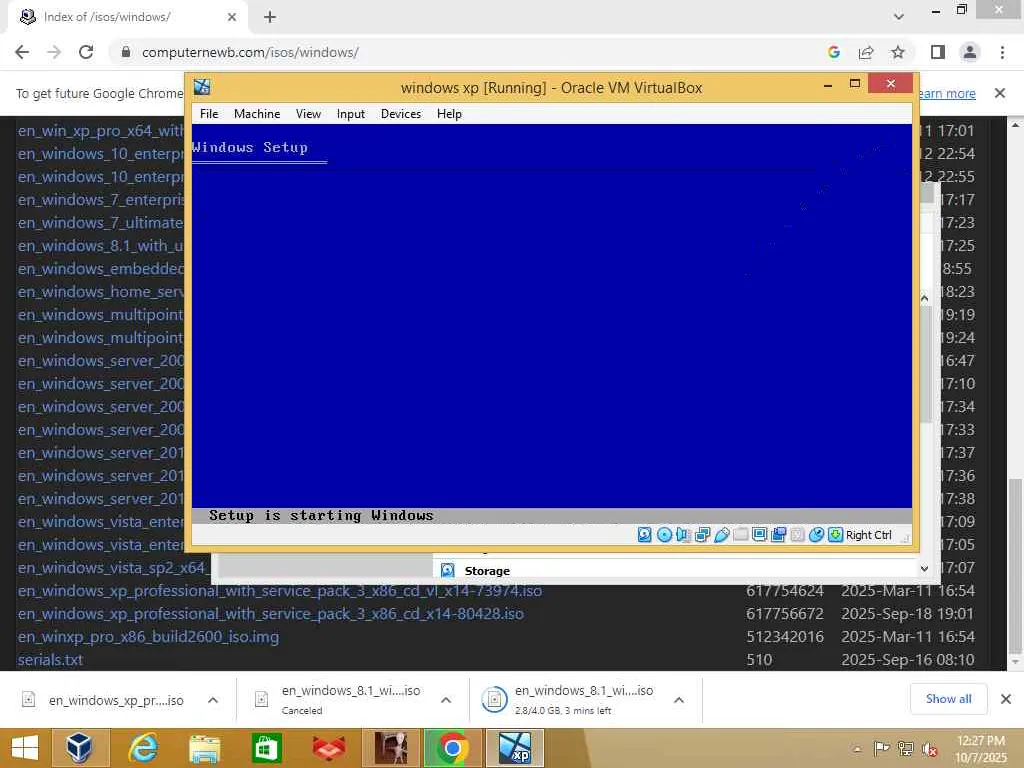Image resolution: width=1024 pixels, height=768 pixels.
Task: Click the grayed CPU indicator icon in status bar
Action: (797, 535)
